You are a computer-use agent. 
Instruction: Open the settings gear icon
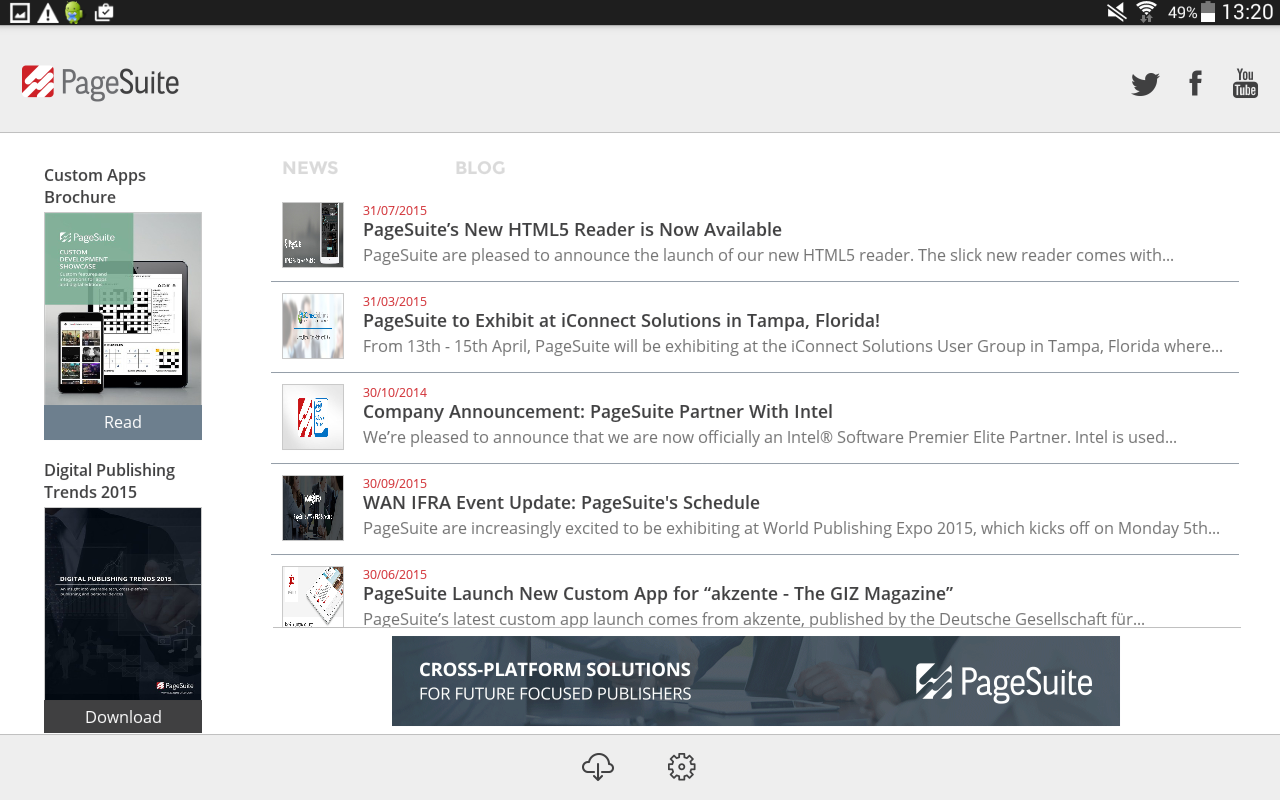pos(681,767)
